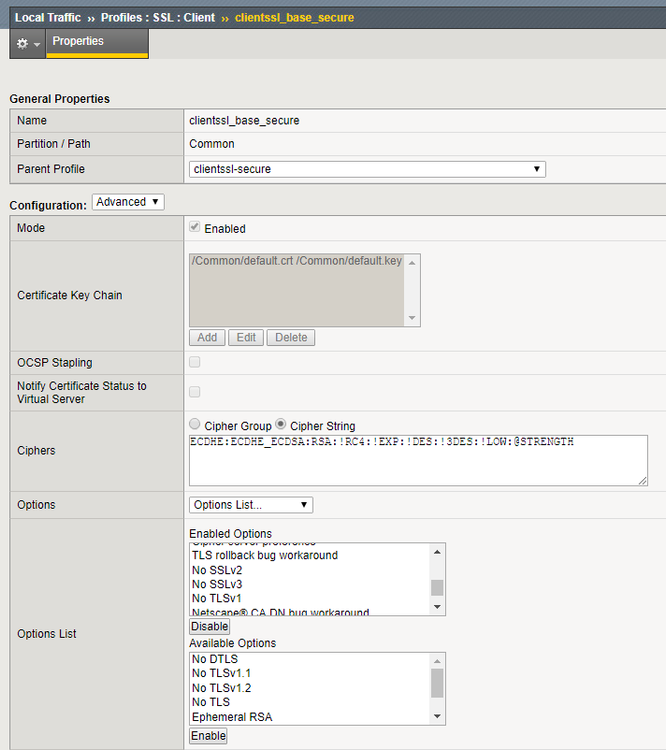The height and width of the screenshot is (750, 666).
Task: Toggle the Mode Enabled checkbox
Action: (195, 228)
